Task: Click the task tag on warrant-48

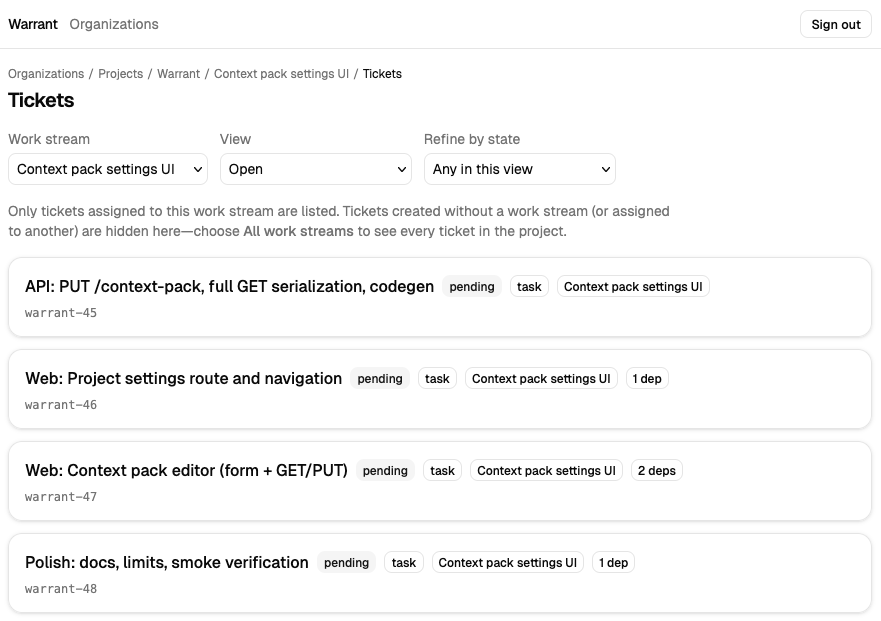Action: [403, 562]
